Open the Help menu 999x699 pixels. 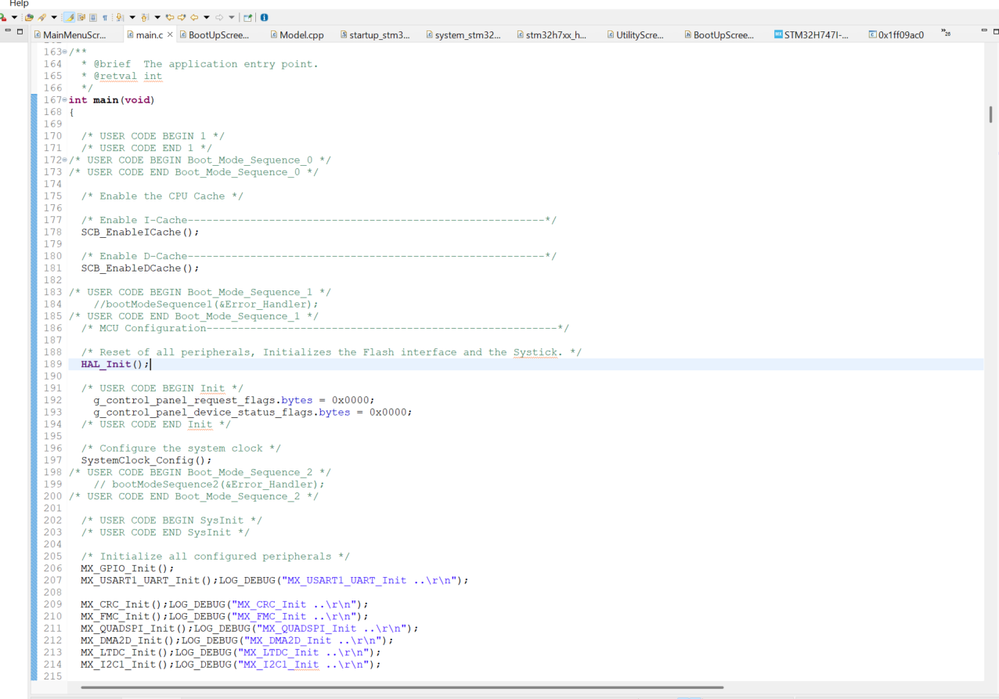pyautogui.click(x=18, y=3)
